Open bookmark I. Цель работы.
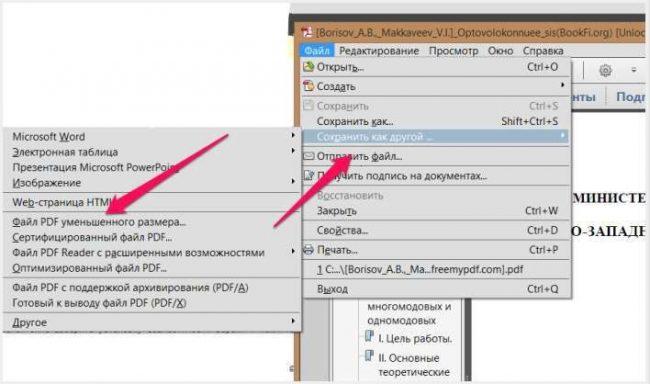Screen dimensions: 650x384 [415, 339]
